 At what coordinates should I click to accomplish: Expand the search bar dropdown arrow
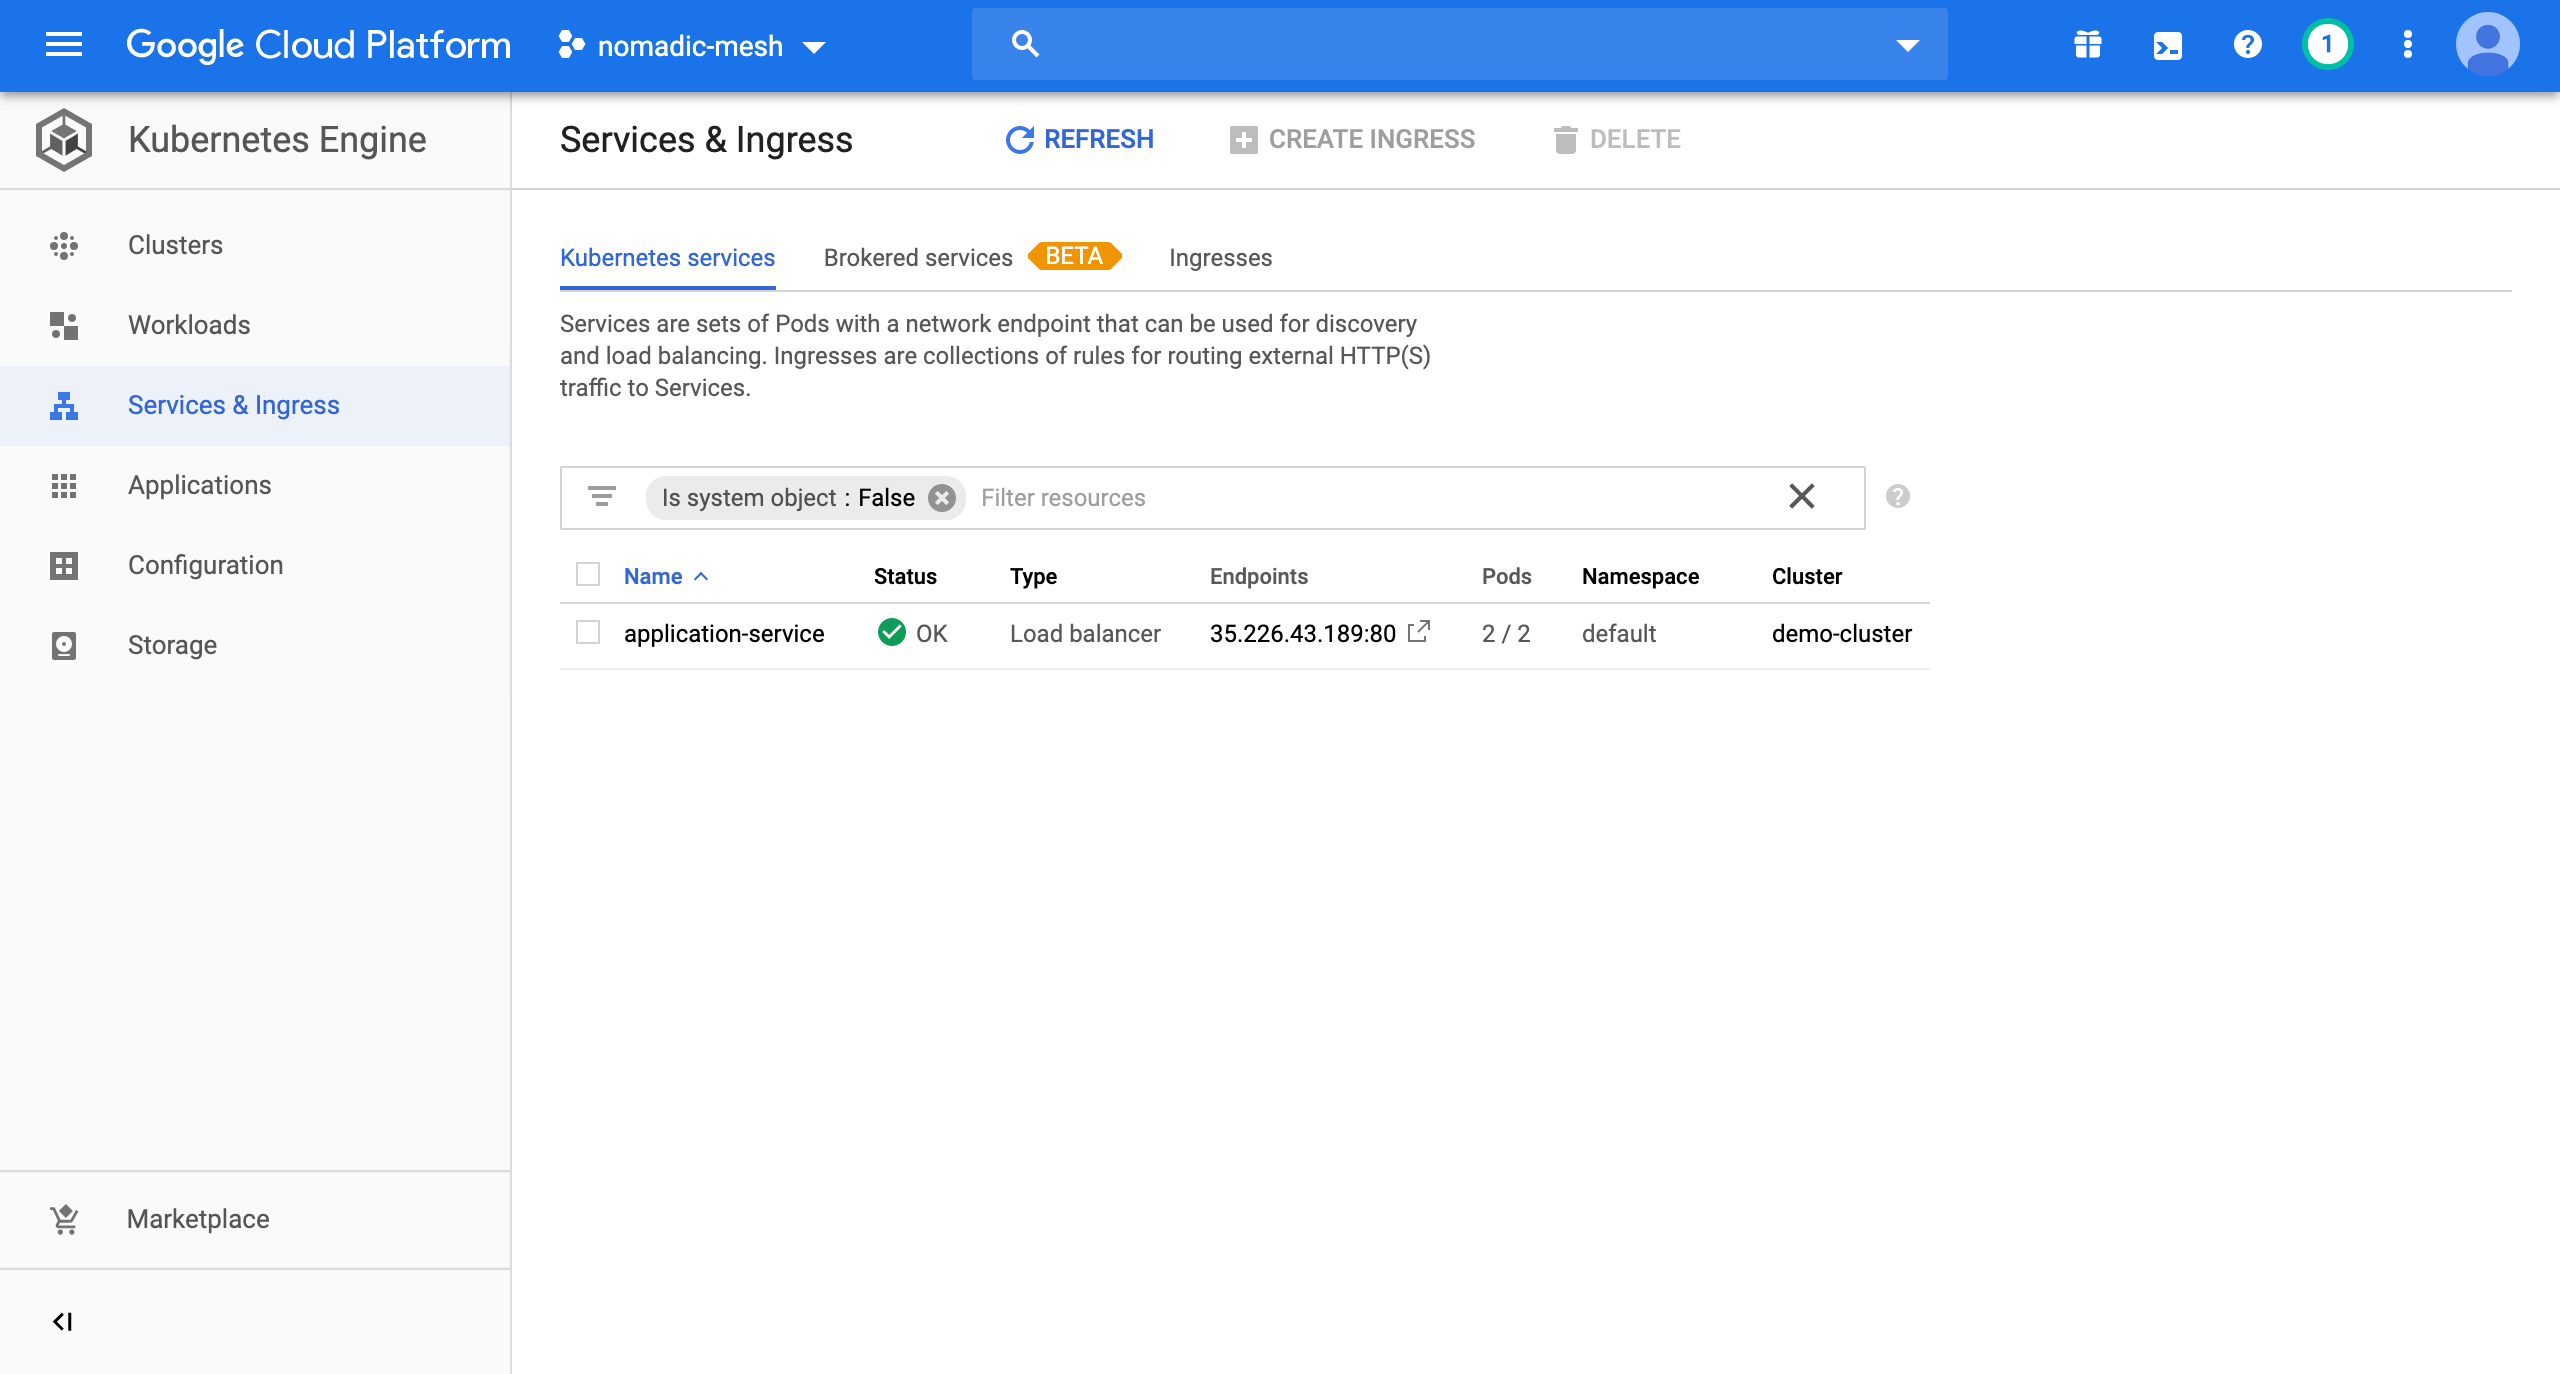coord(1907,45)
